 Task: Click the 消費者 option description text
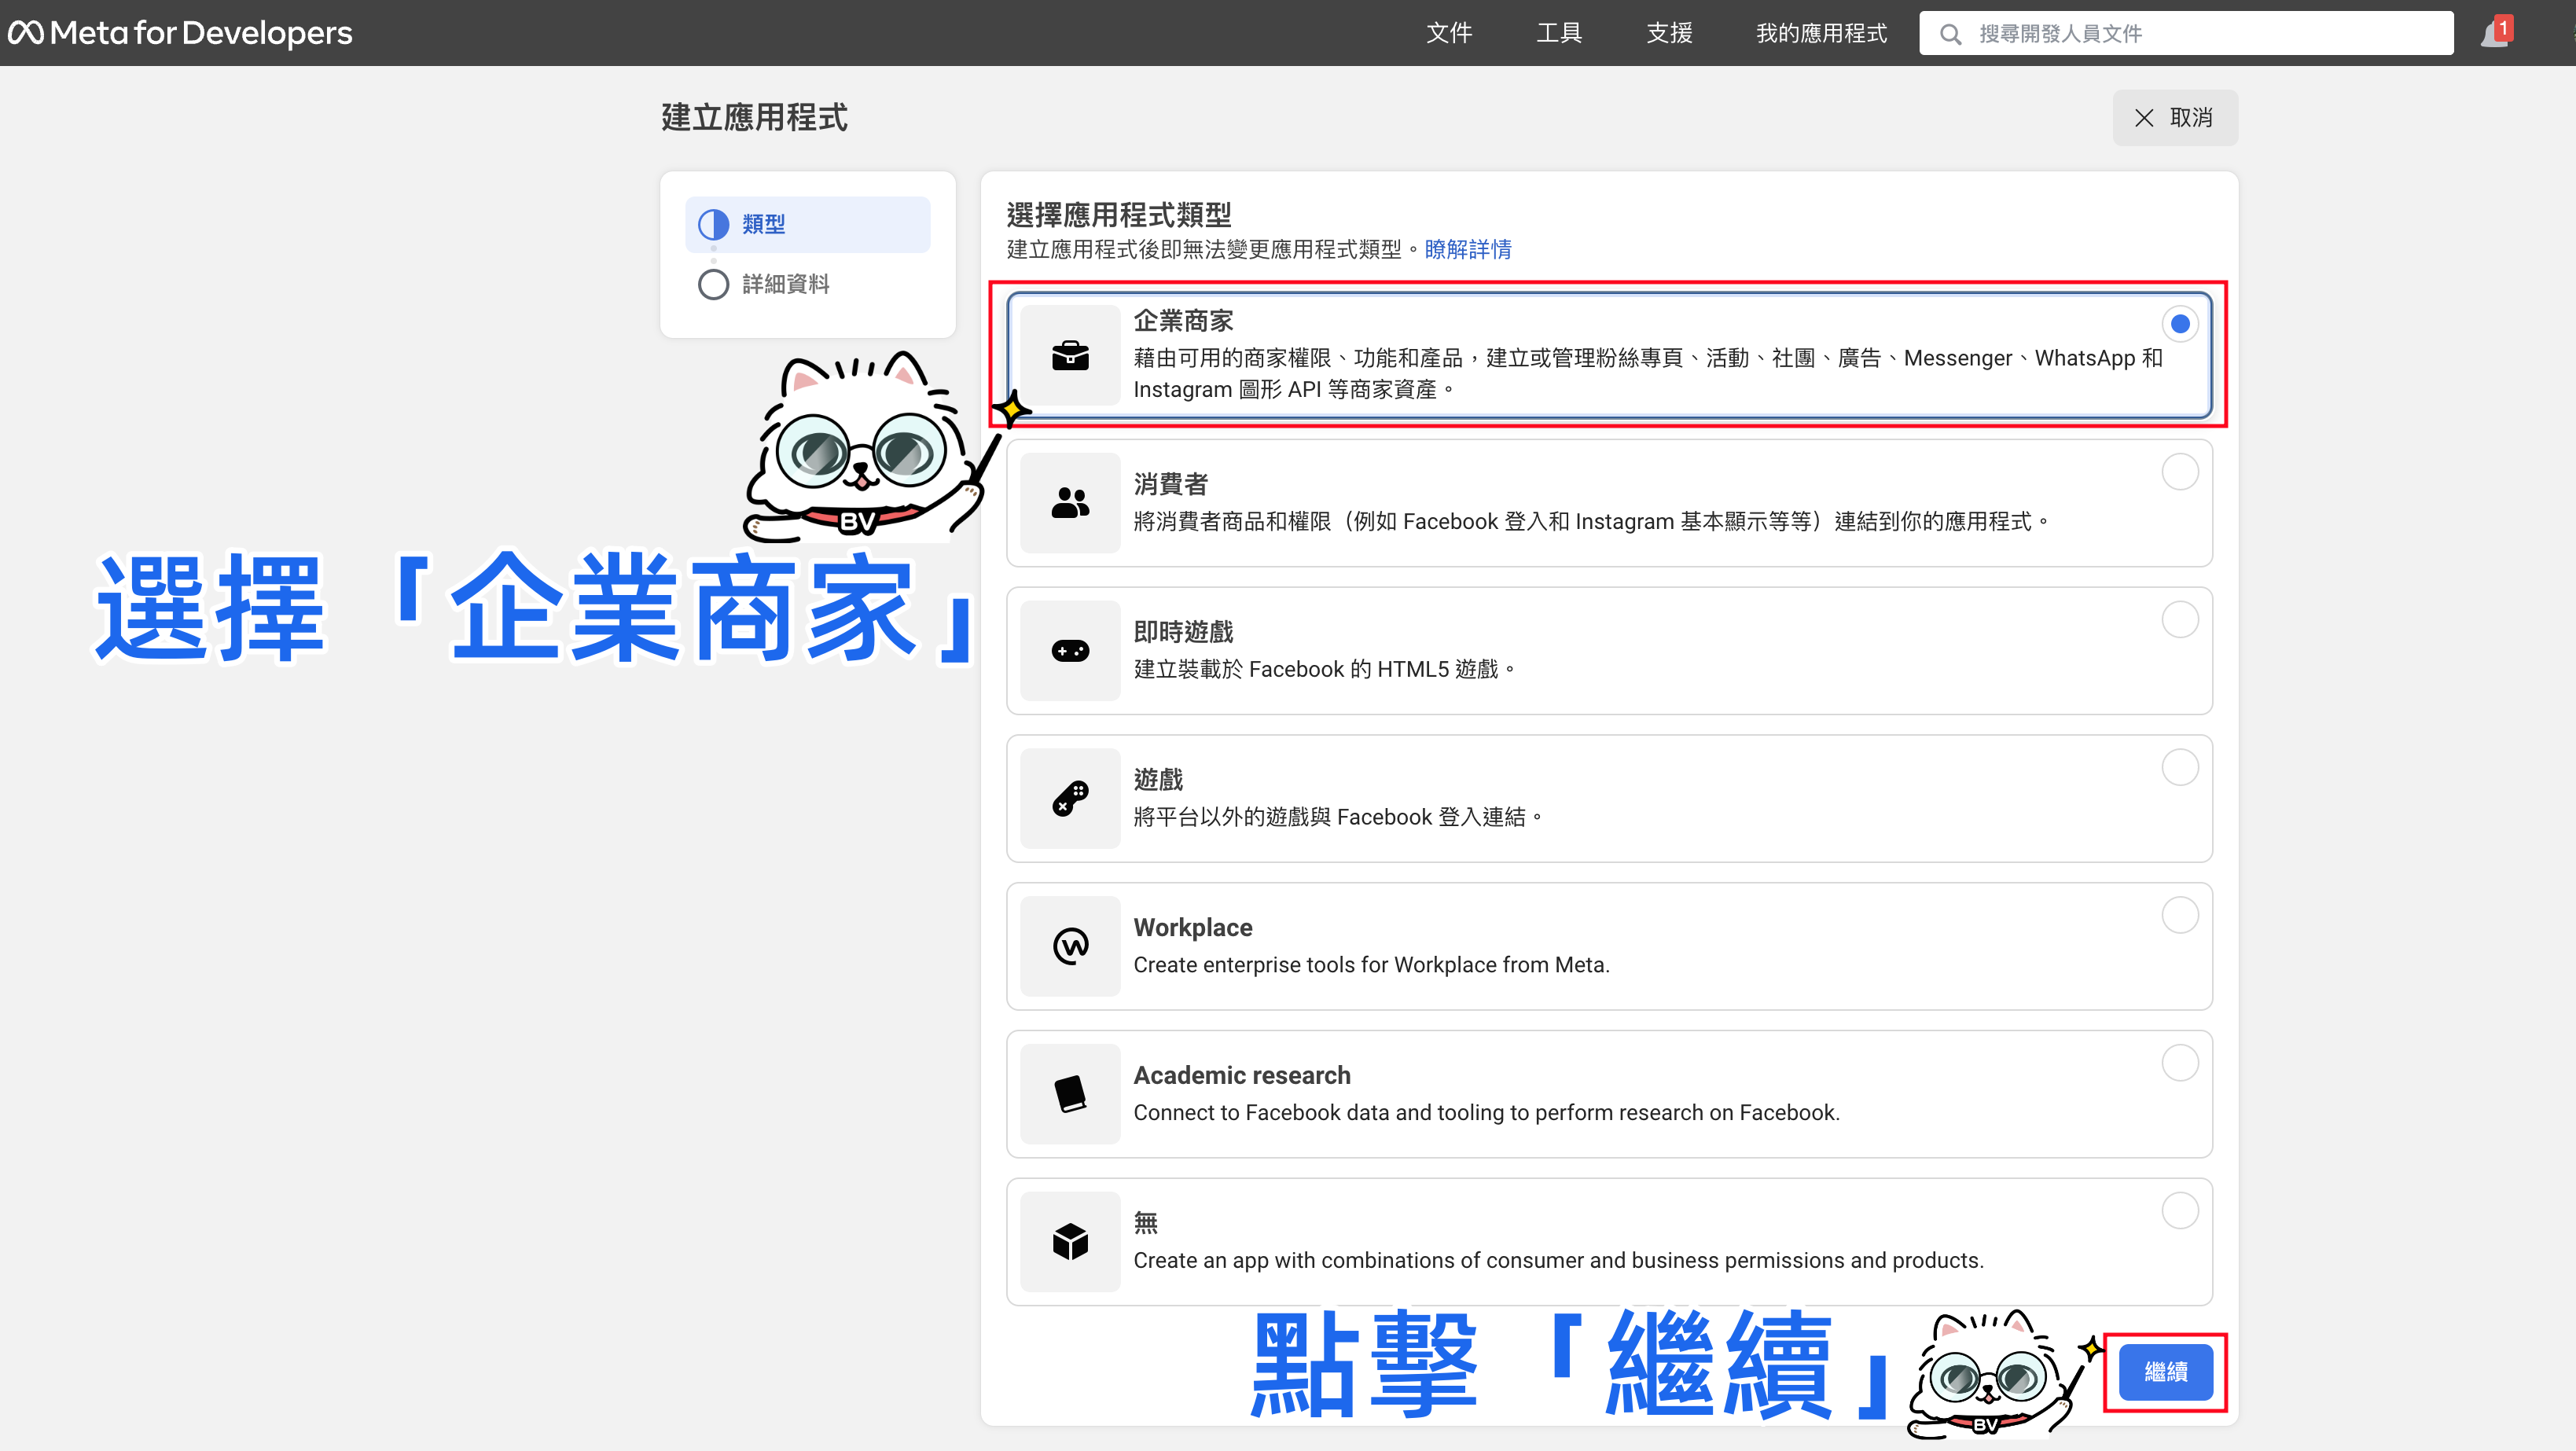point(1591,521)
